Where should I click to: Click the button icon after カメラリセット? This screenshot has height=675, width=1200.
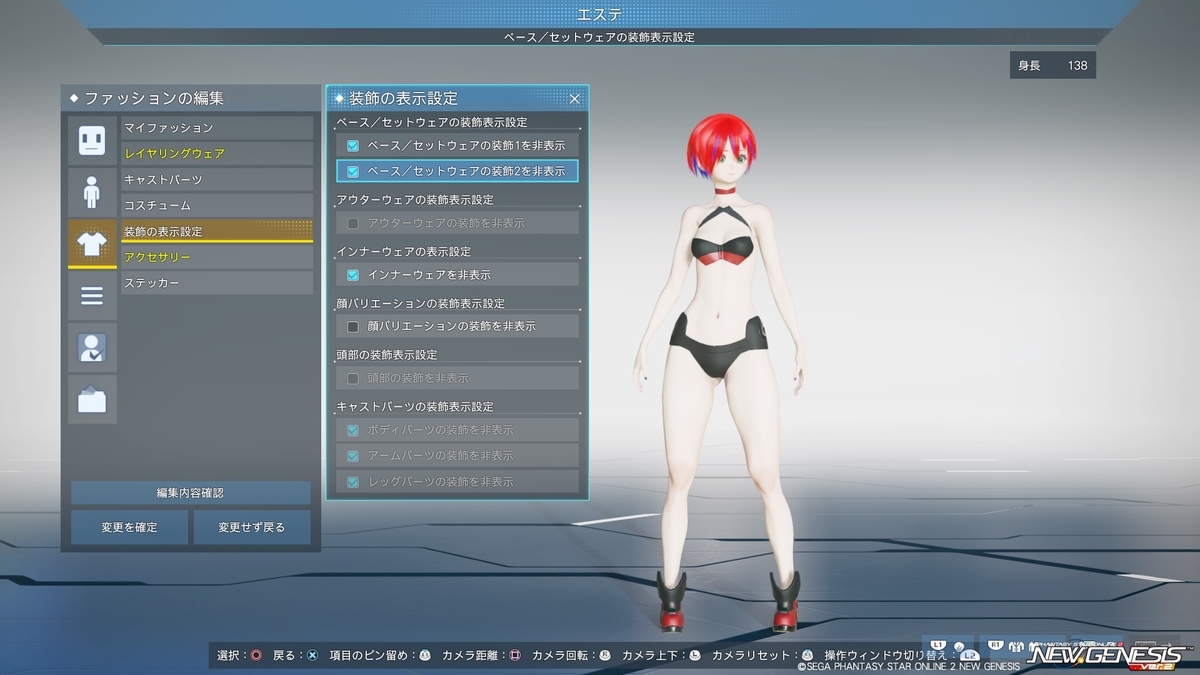click(807, 656)
